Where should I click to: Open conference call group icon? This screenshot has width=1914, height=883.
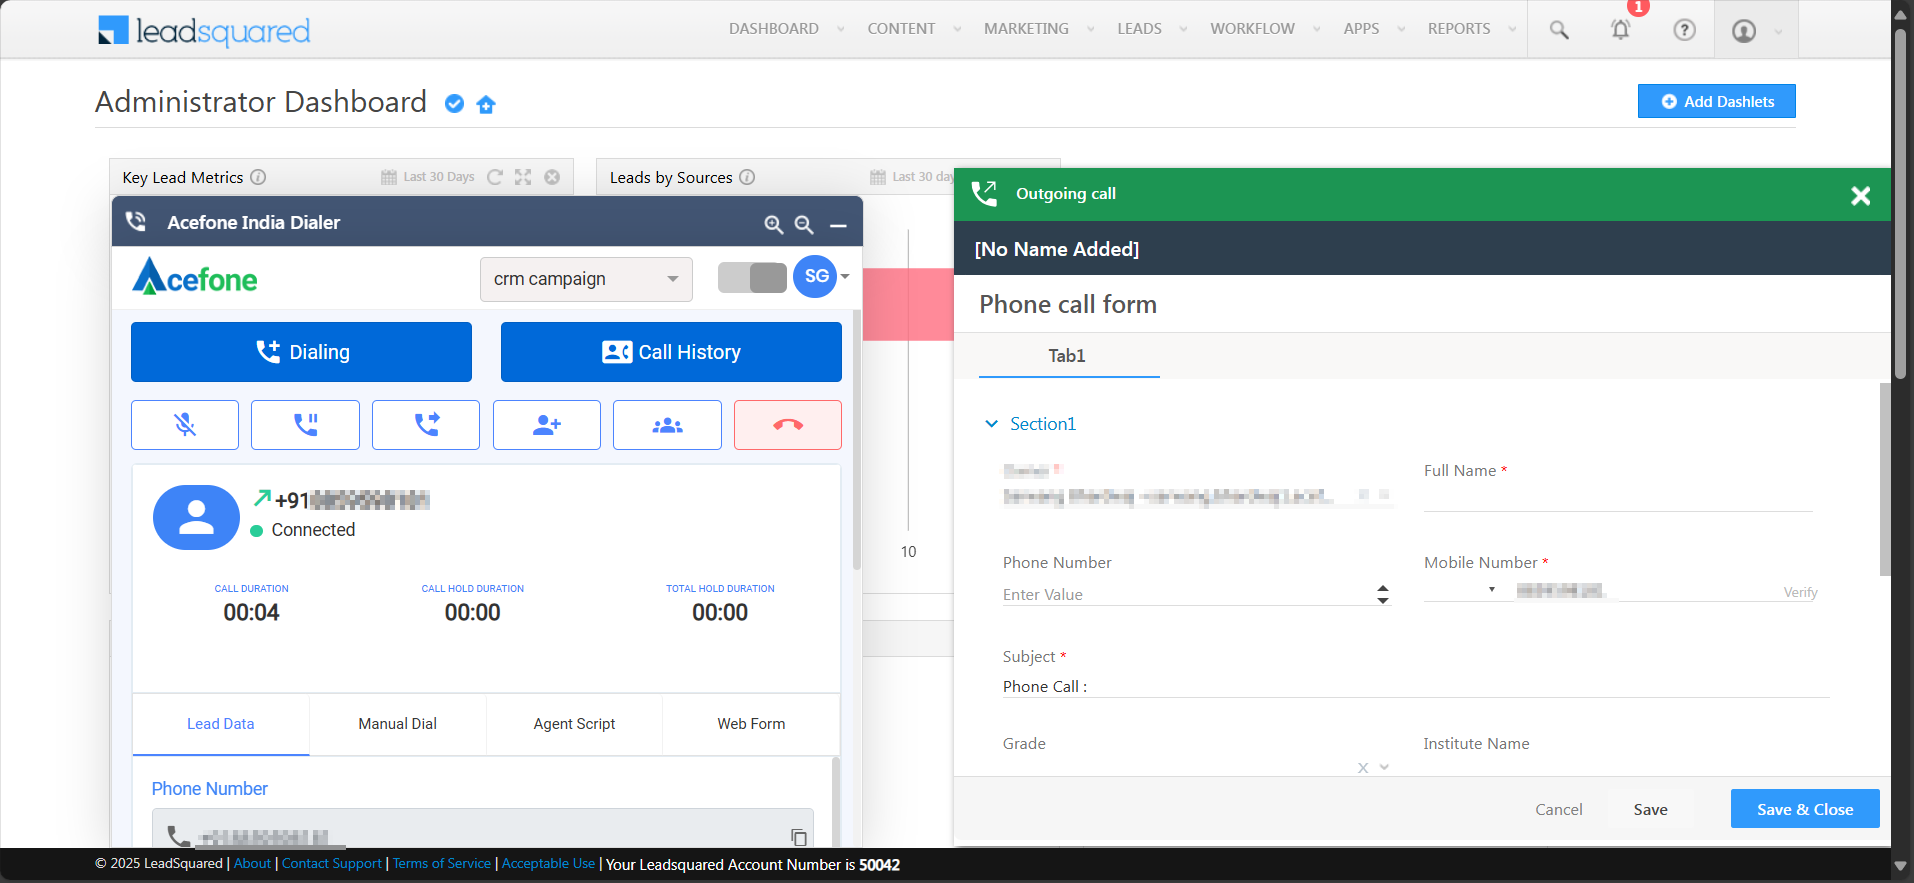point(667,425)
